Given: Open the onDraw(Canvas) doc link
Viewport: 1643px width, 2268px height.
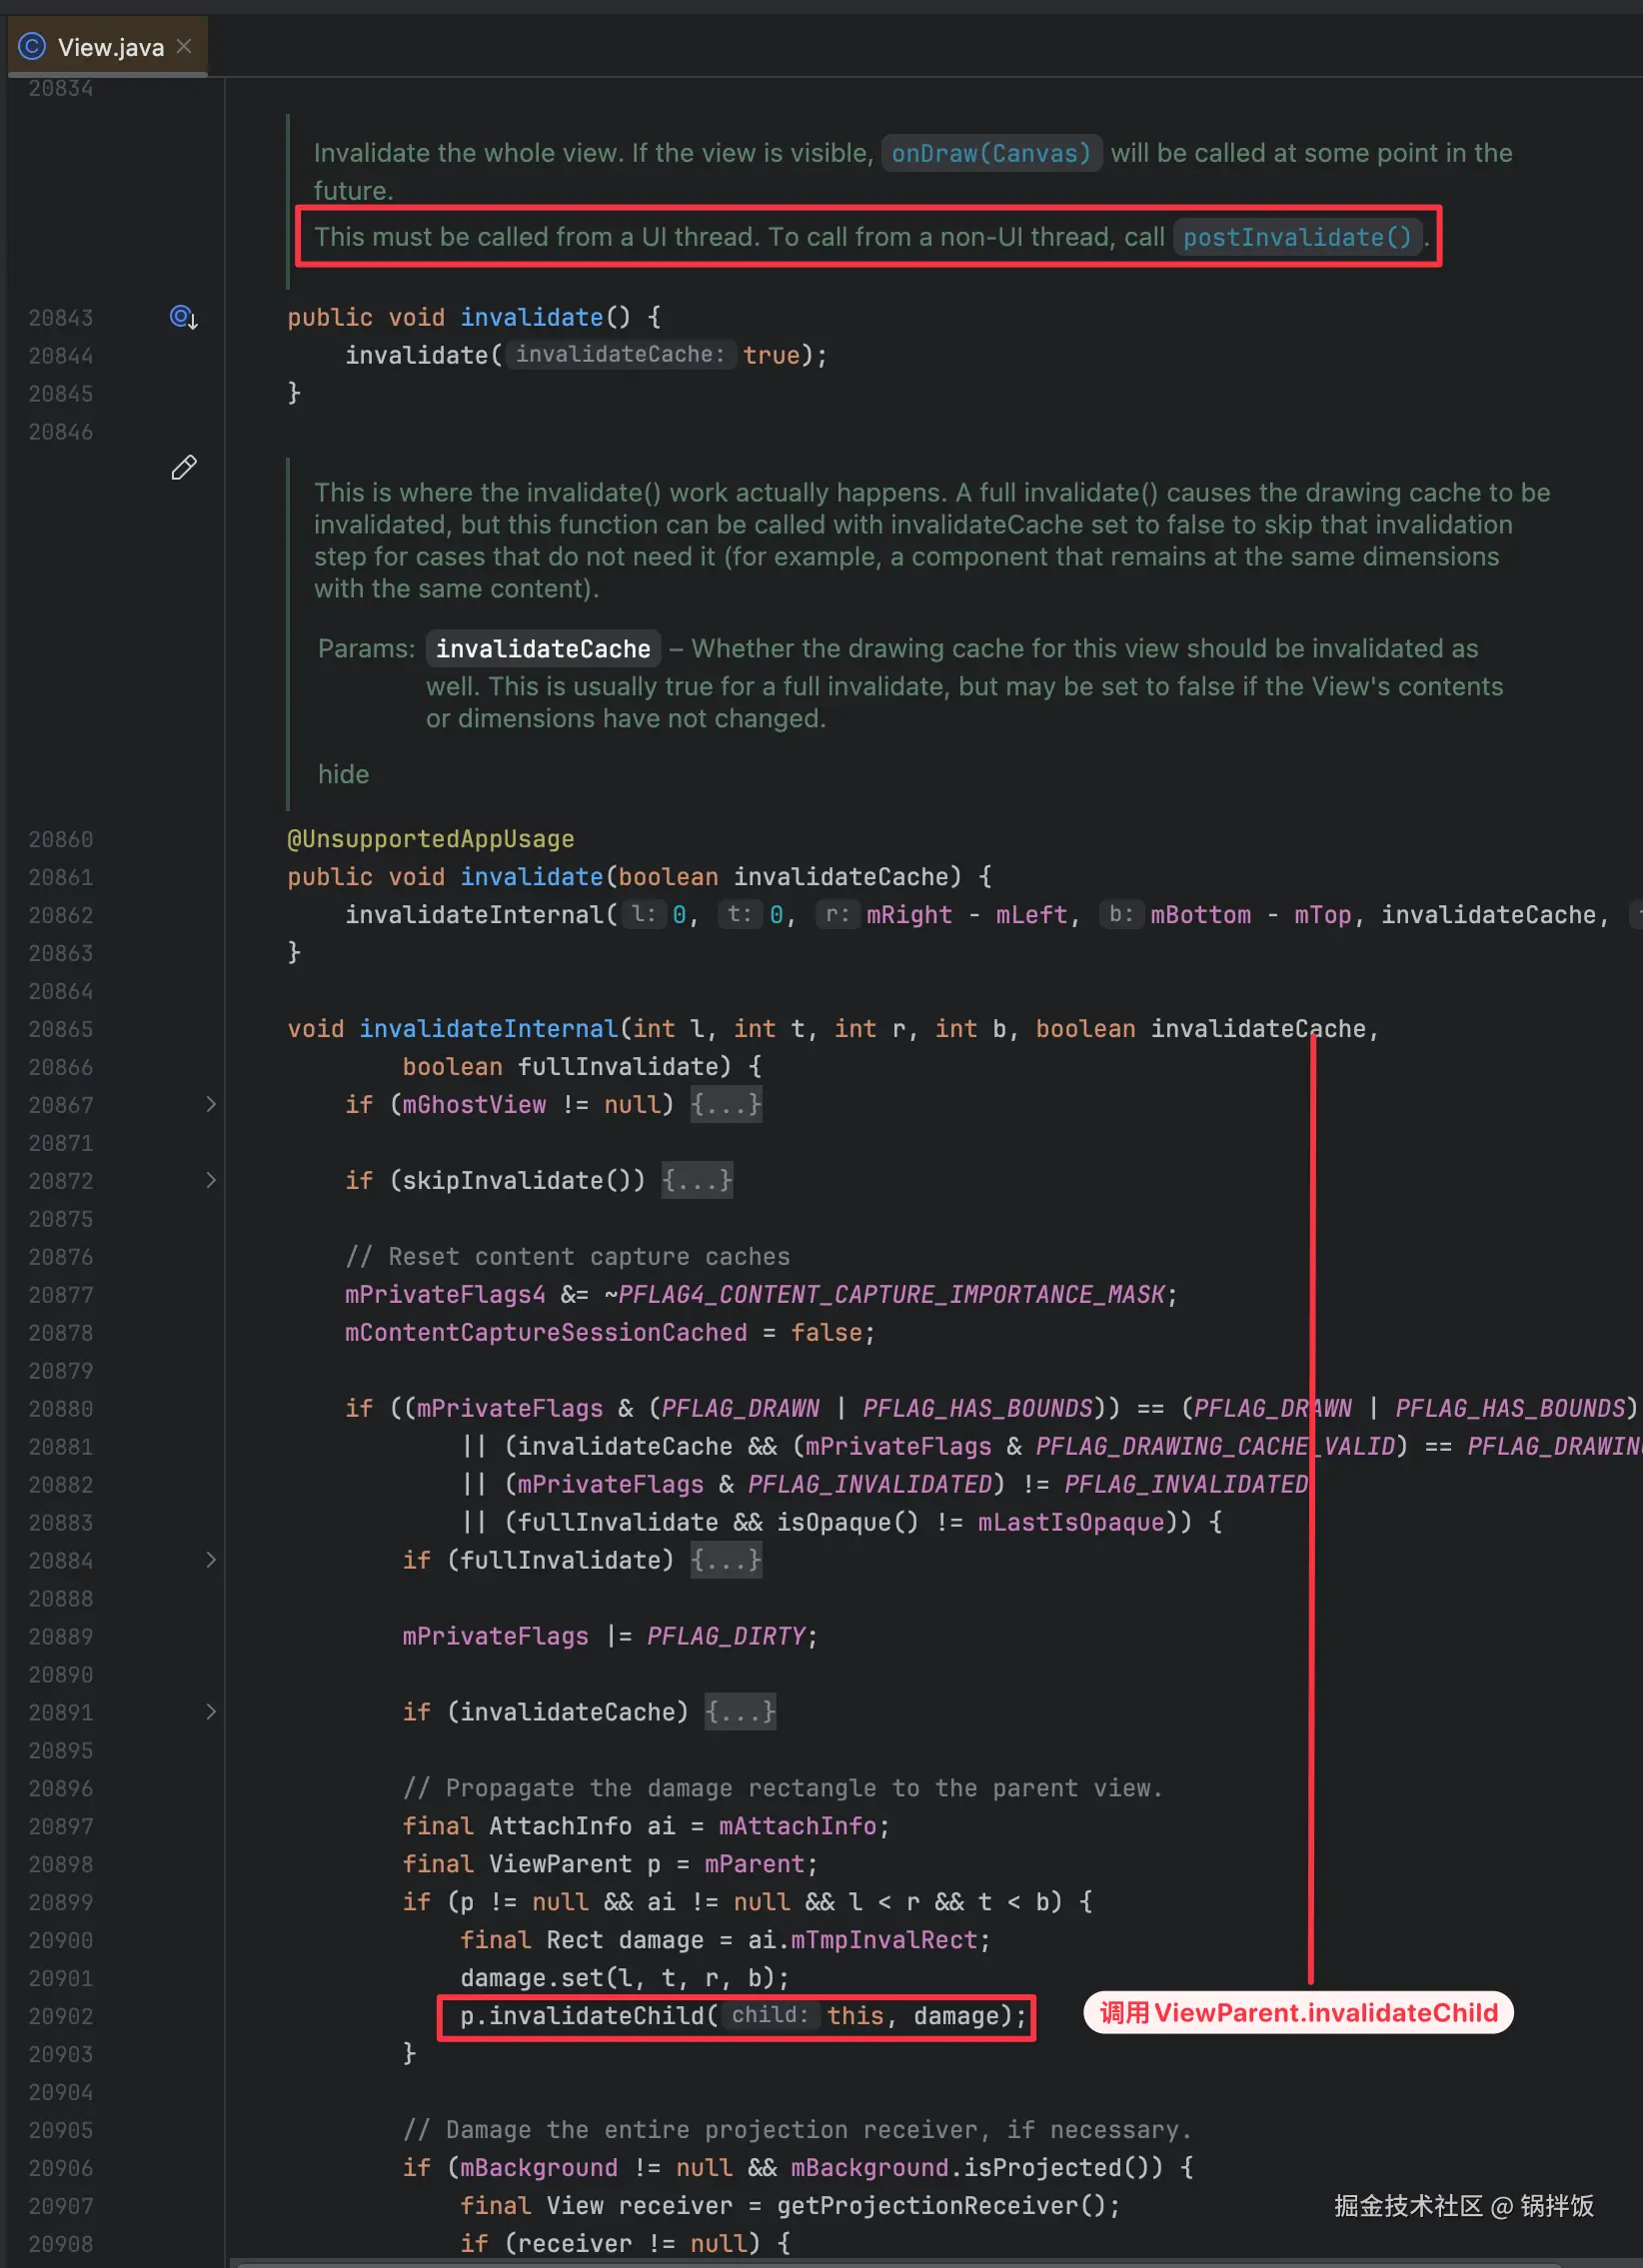Looking at the screenshot, I should click(x=991, y=153).
